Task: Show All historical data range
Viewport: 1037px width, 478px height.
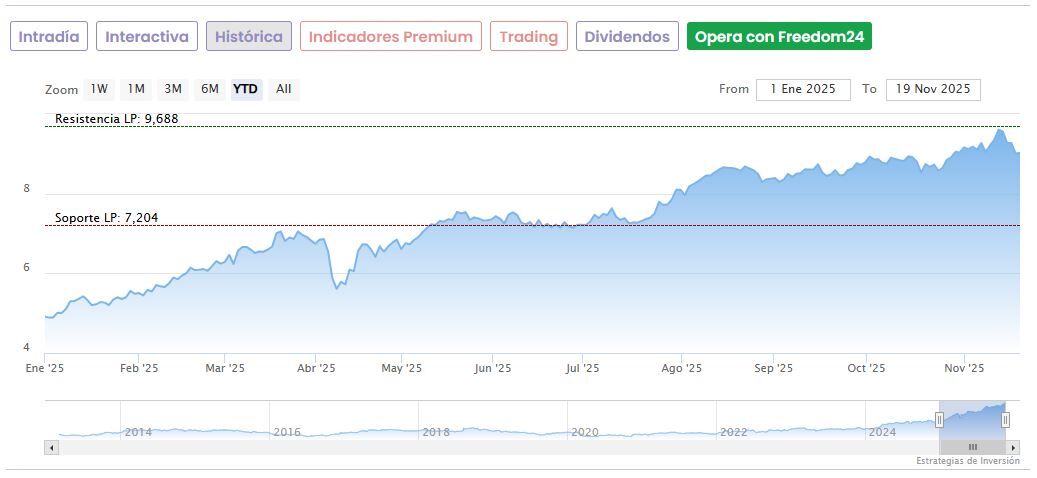Action: pyautogui.click(x=284, y=89)
